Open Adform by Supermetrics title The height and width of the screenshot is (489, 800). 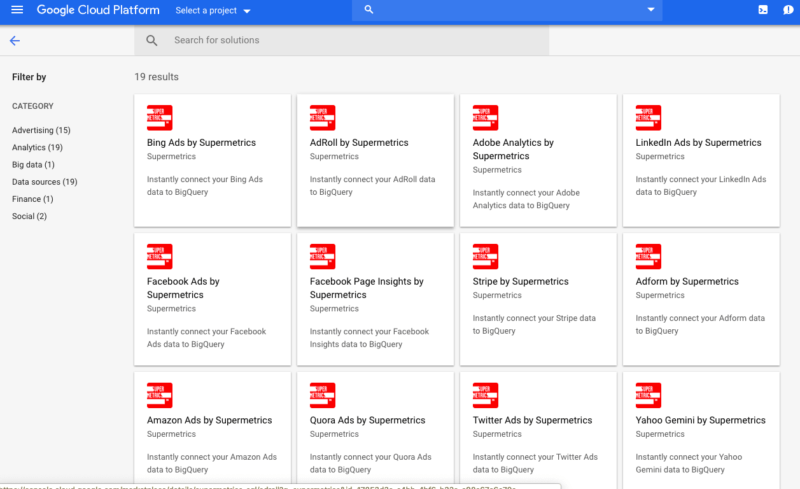pos(687,282)
